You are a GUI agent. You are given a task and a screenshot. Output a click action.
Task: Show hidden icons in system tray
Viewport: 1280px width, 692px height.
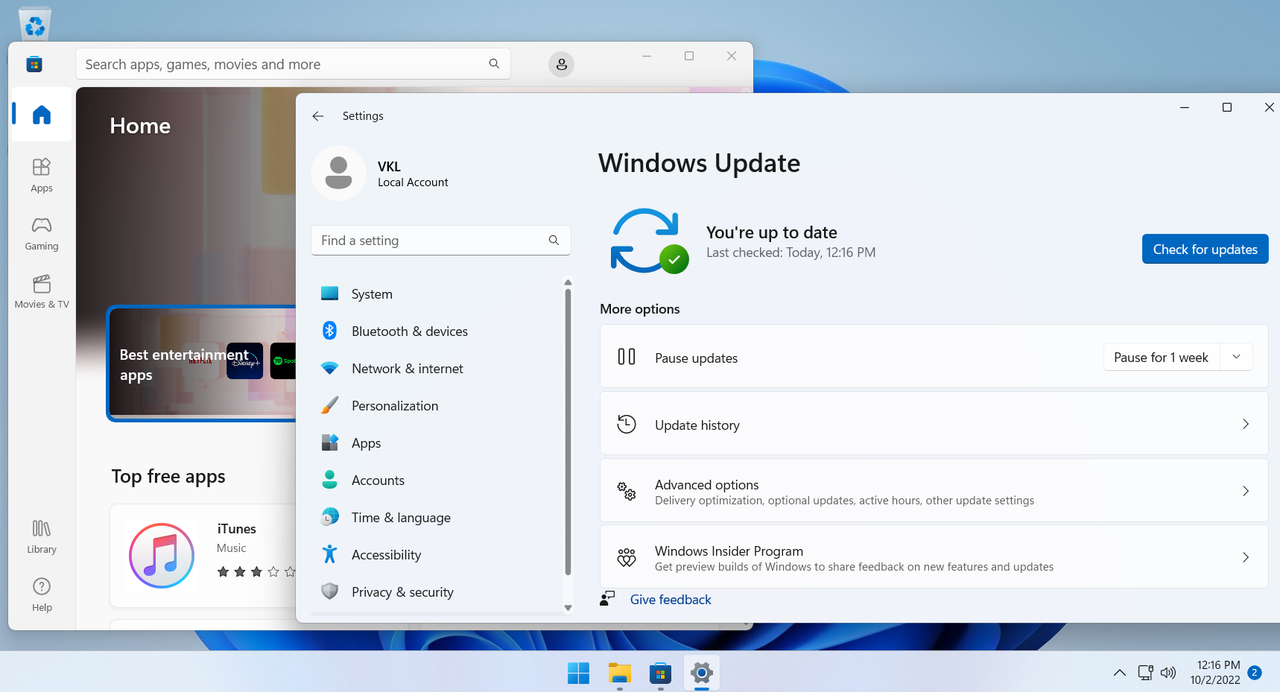point(1120,673)
